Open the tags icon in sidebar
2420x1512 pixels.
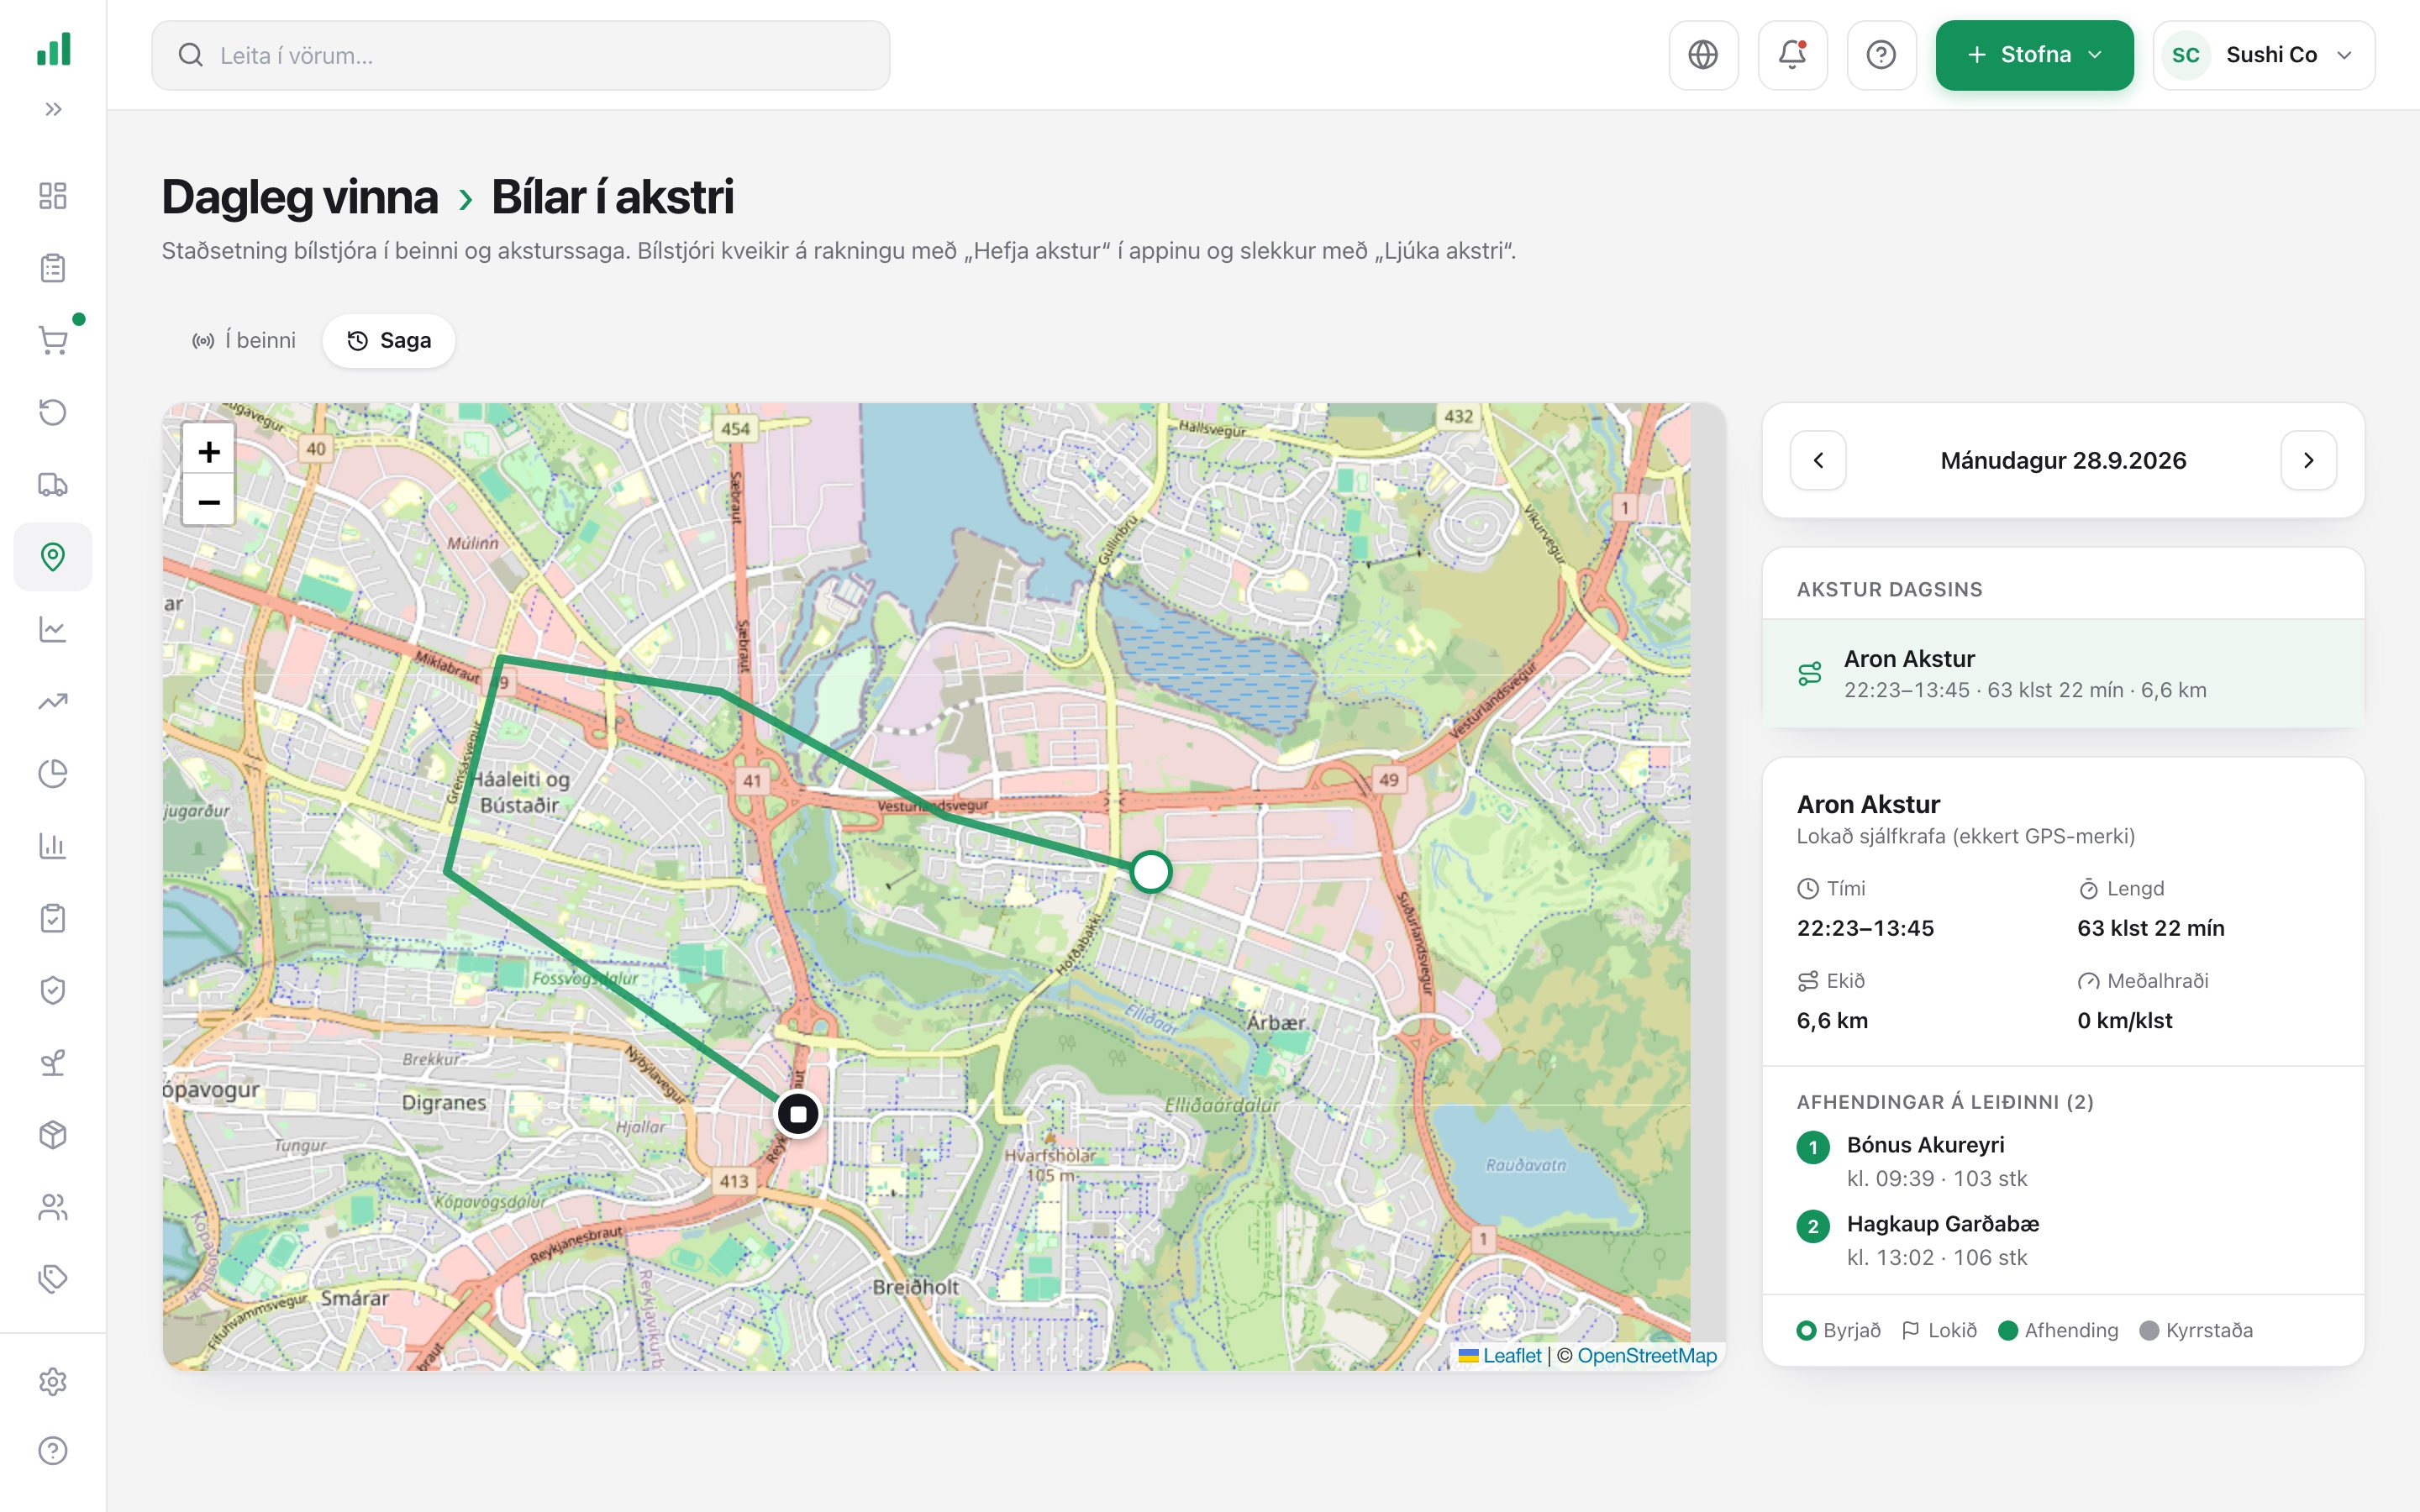(x=53, y=1279)
